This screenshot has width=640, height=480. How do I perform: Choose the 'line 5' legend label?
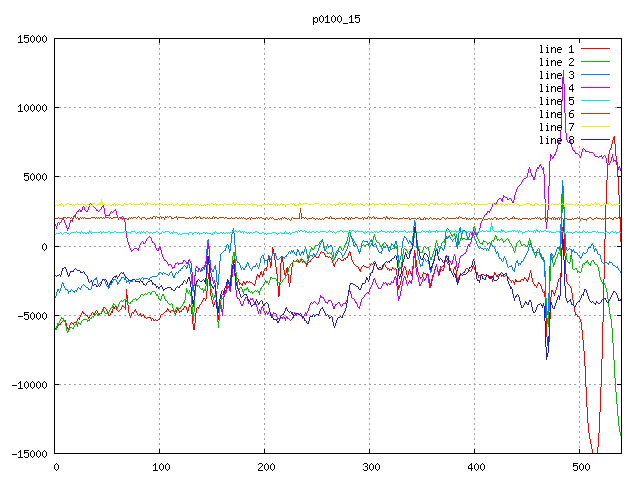point(556,101)
